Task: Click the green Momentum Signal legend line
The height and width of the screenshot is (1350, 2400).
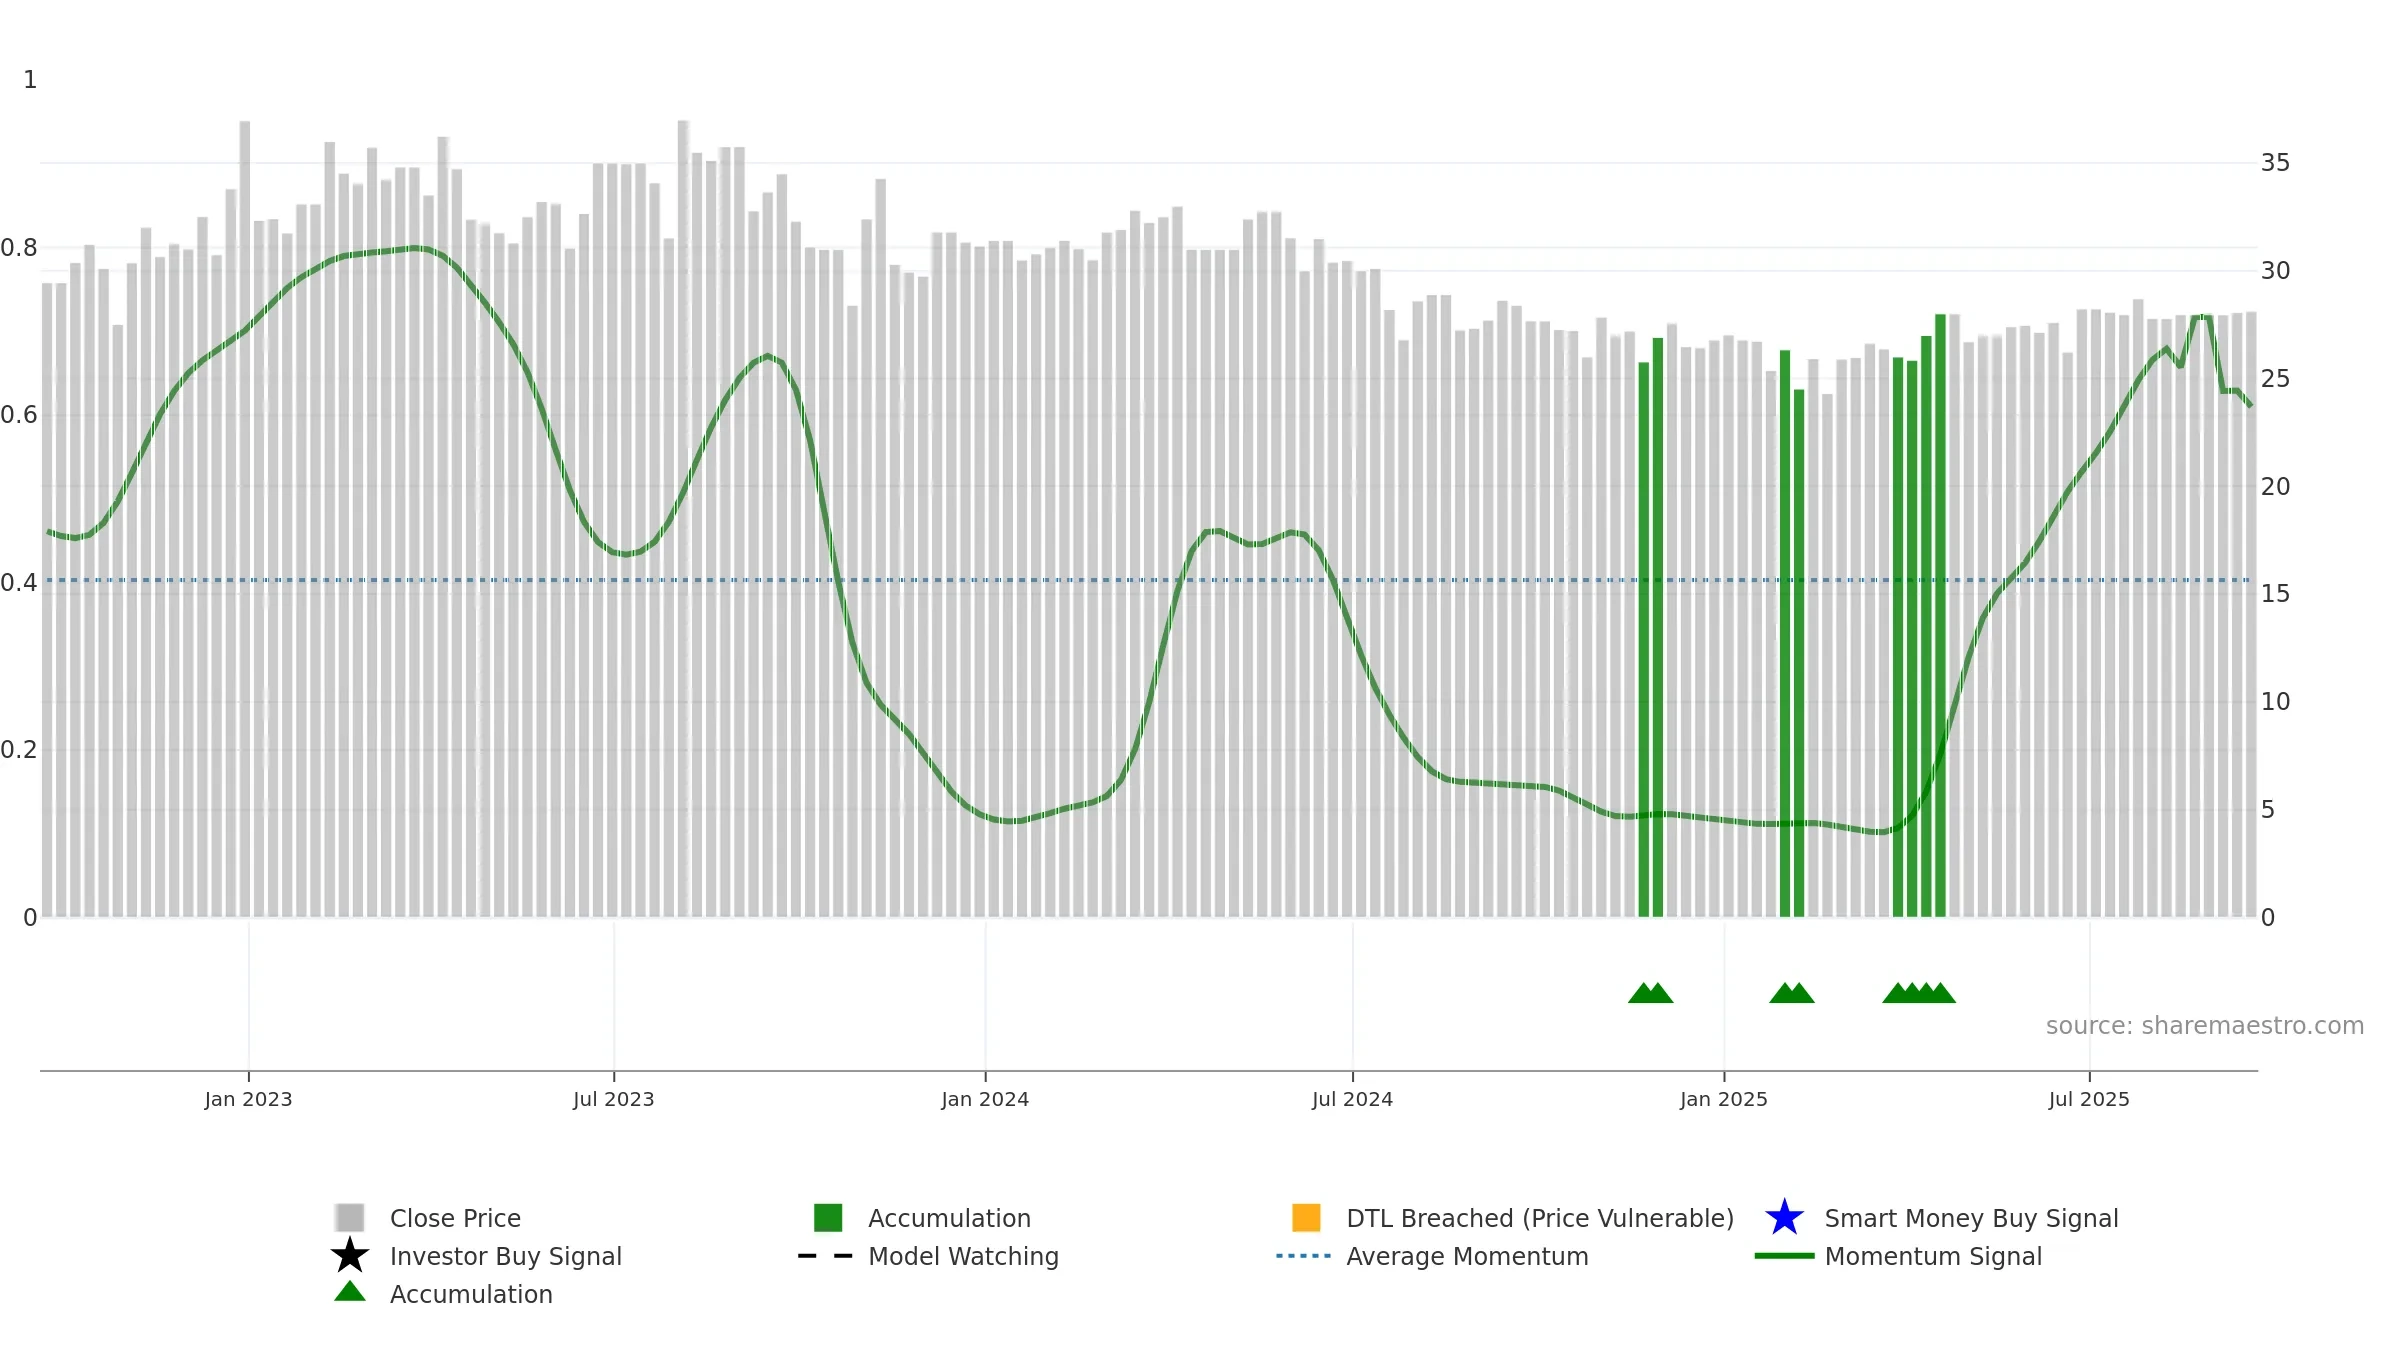Action: click(x=1784, y=1256)
